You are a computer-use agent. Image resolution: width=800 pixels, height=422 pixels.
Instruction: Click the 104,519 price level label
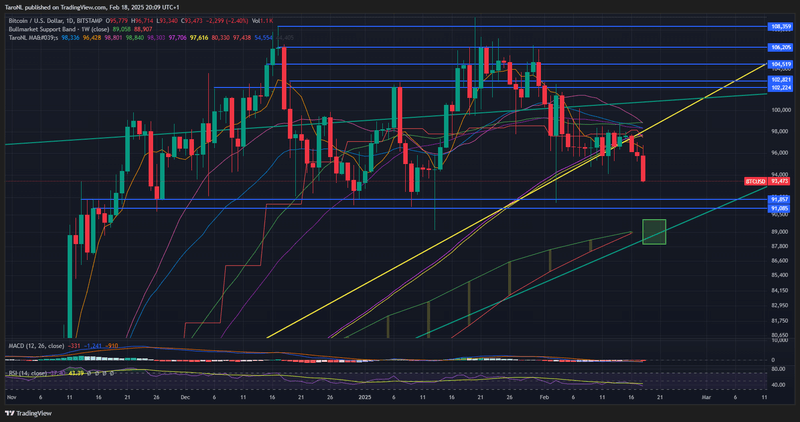[781, 64]
